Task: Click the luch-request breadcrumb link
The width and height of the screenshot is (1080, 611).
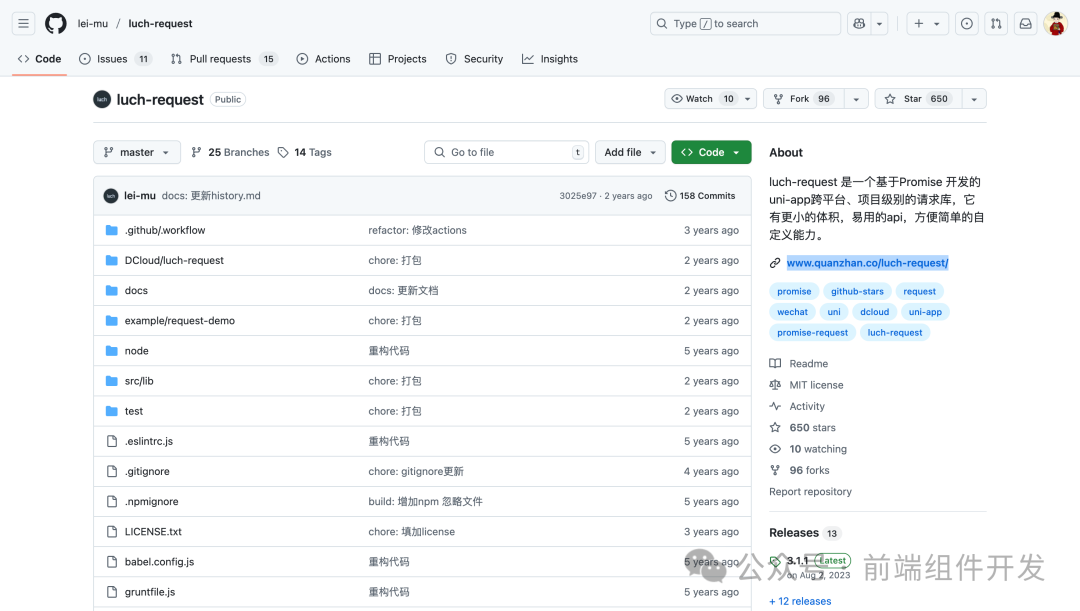Action: click(x=160, y=23)
